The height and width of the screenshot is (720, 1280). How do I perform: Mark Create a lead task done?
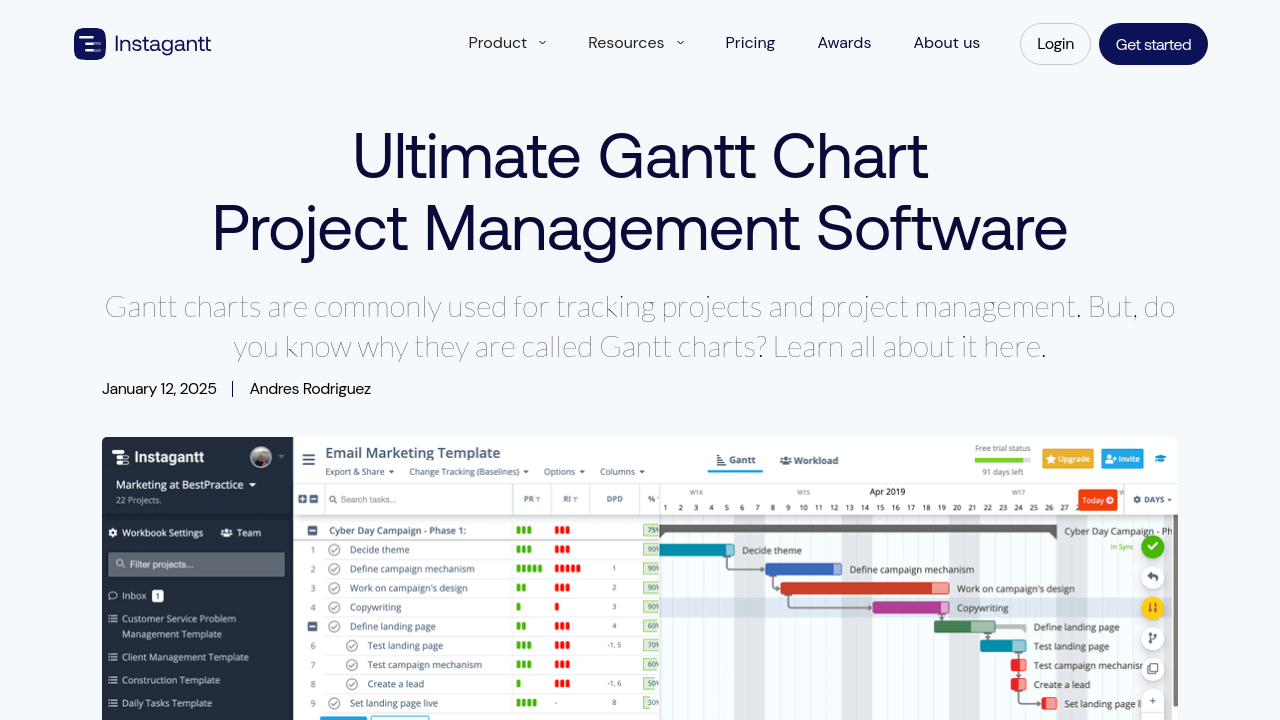coord(352,684)
